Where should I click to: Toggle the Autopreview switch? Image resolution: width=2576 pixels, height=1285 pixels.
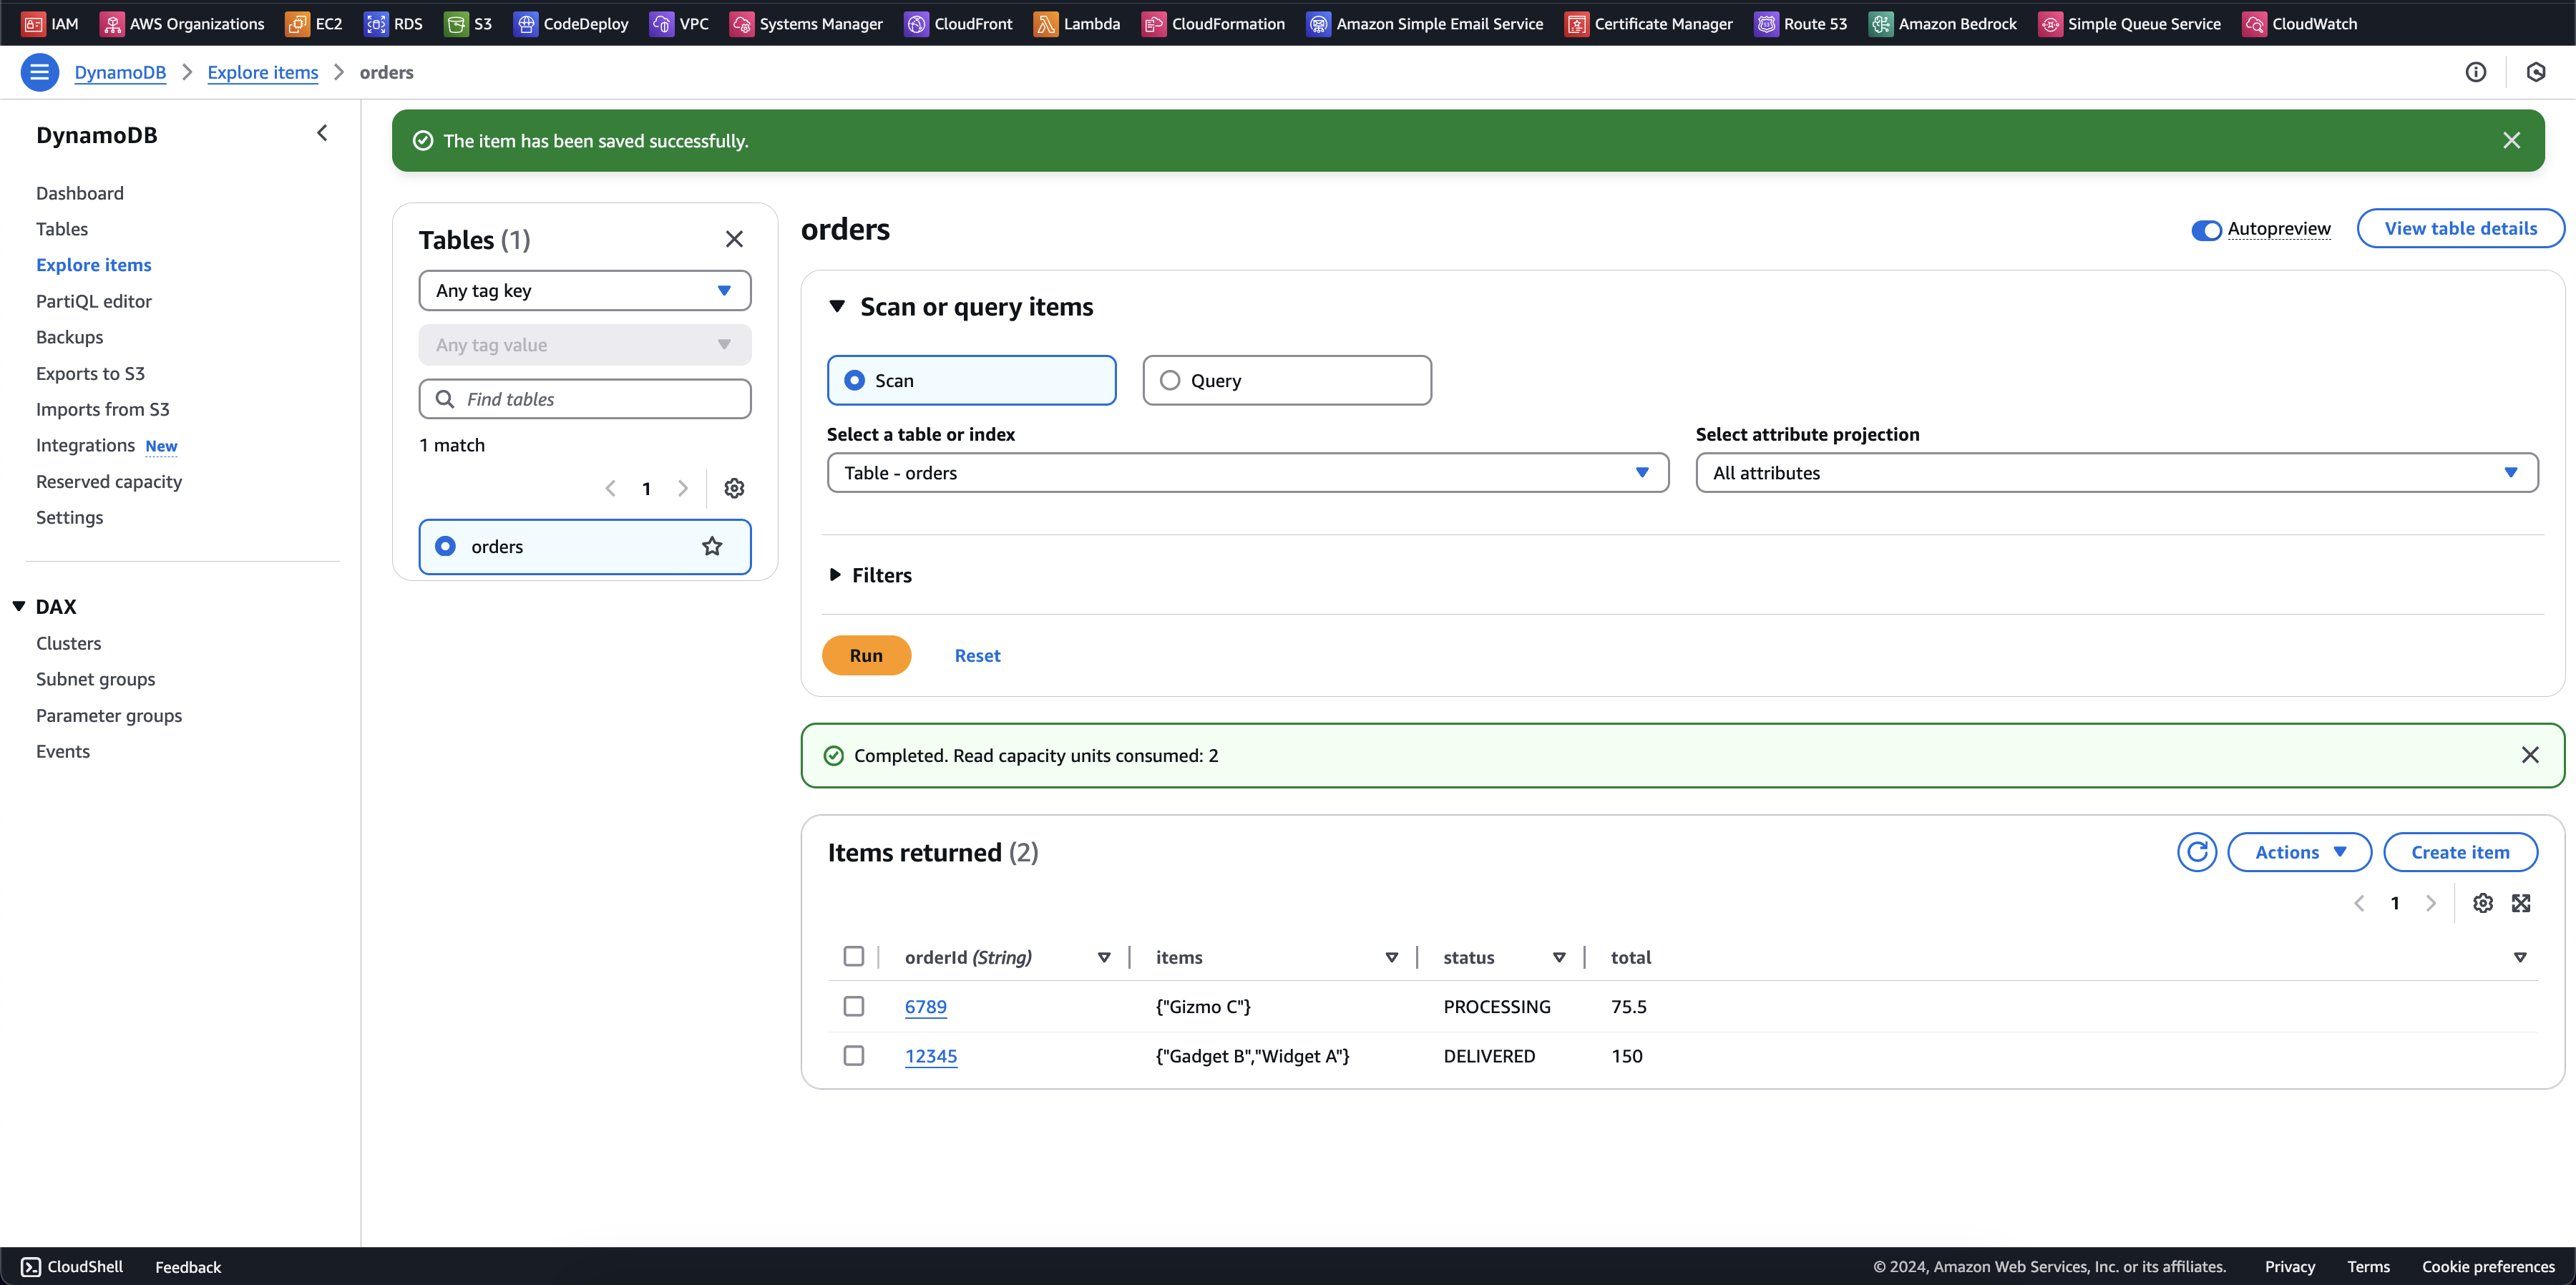2206,230
